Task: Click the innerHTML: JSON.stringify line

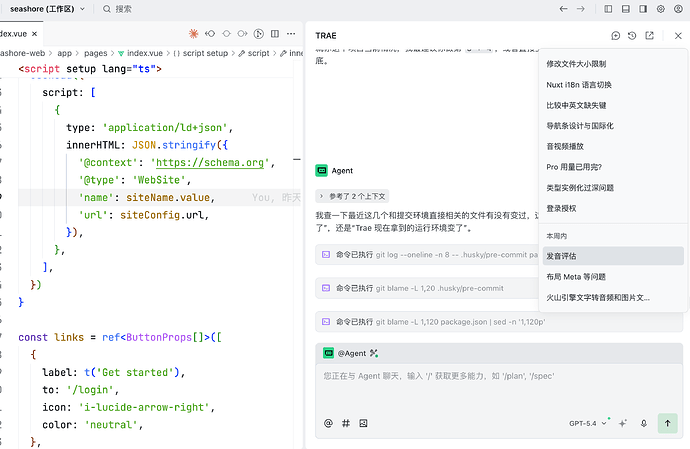Action: 147,145
